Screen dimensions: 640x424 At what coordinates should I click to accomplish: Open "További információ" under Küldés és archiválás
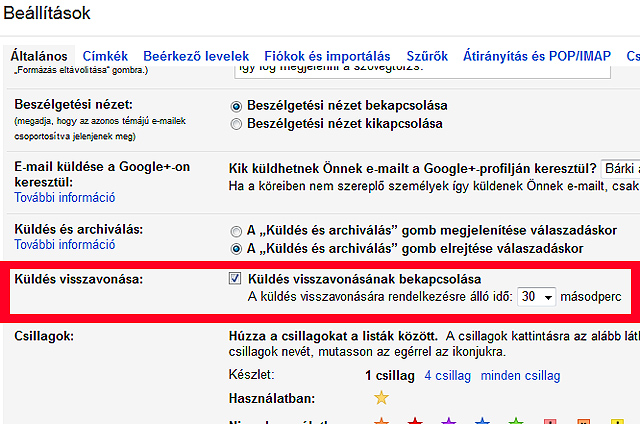point(64,244)
